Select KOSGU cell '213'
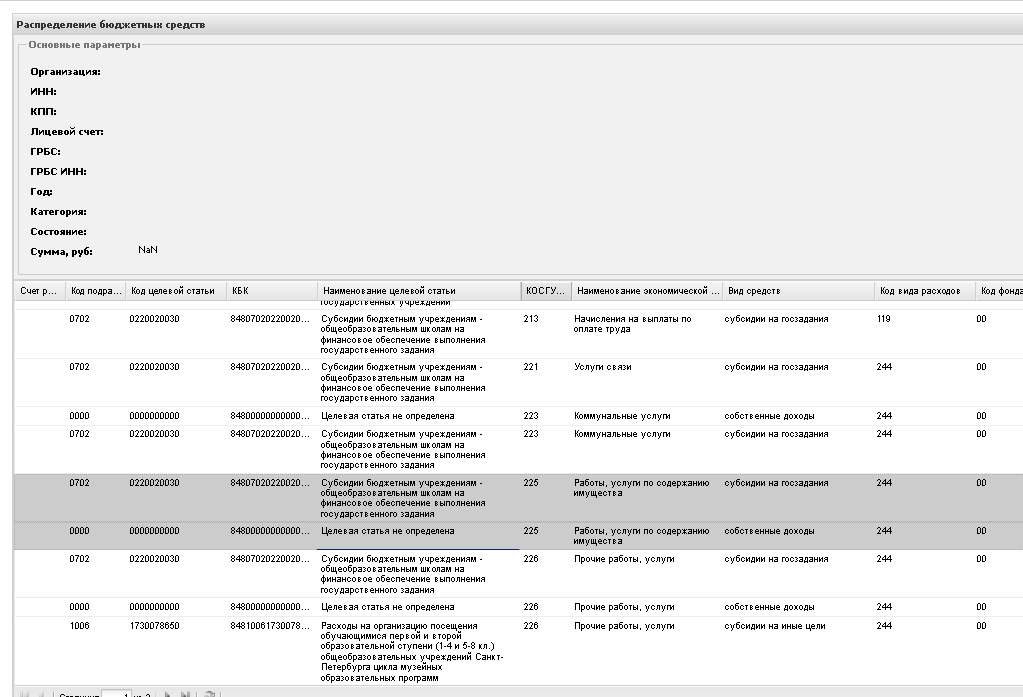 click(531, 319)
